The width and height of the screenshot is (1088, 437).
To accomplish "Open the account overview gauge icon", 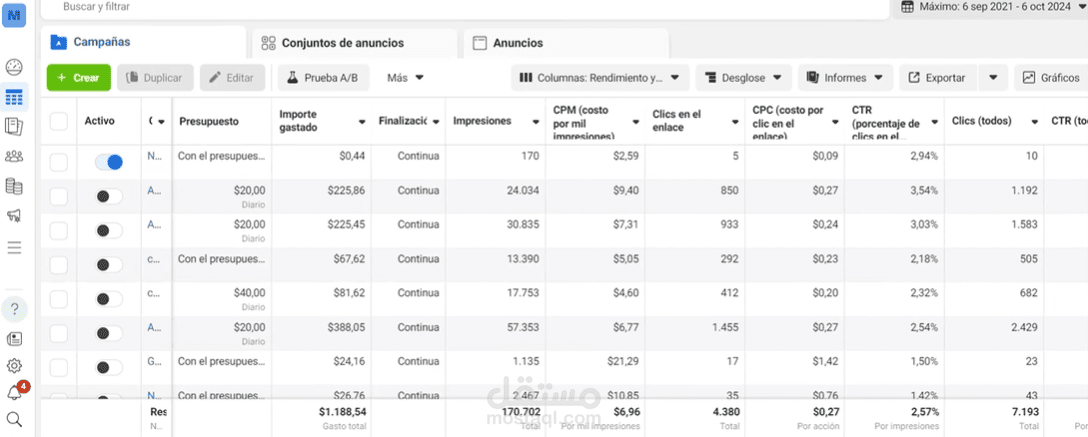I will [14, 68].
